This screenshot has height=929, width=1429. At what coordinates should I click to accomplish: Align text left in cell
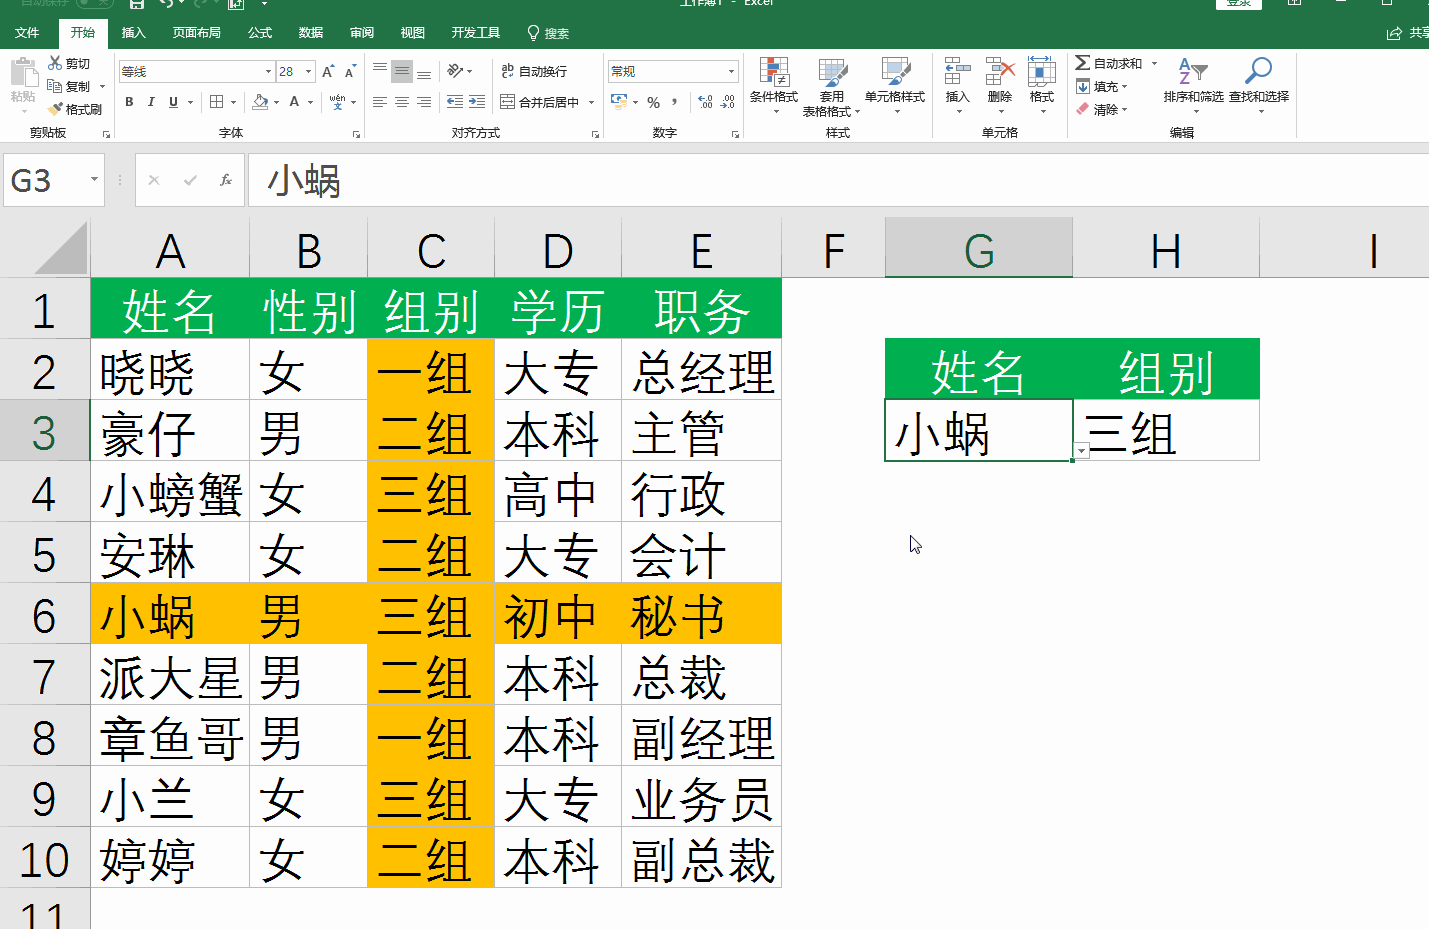click(x=380, y=102)
